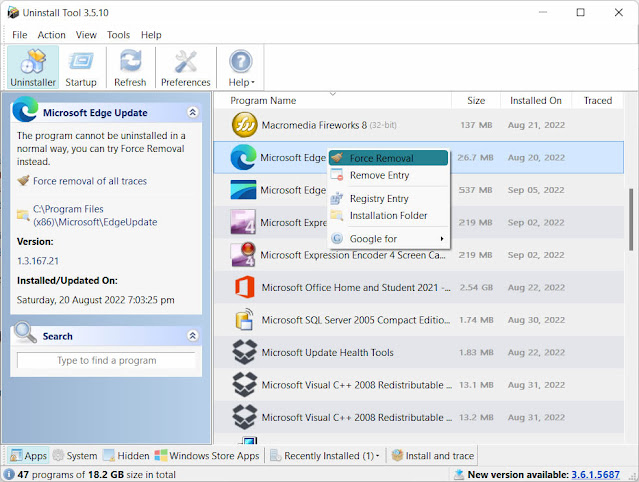Click Force removal of all traces link
639x482 pixels.
(x=90, y=181)
